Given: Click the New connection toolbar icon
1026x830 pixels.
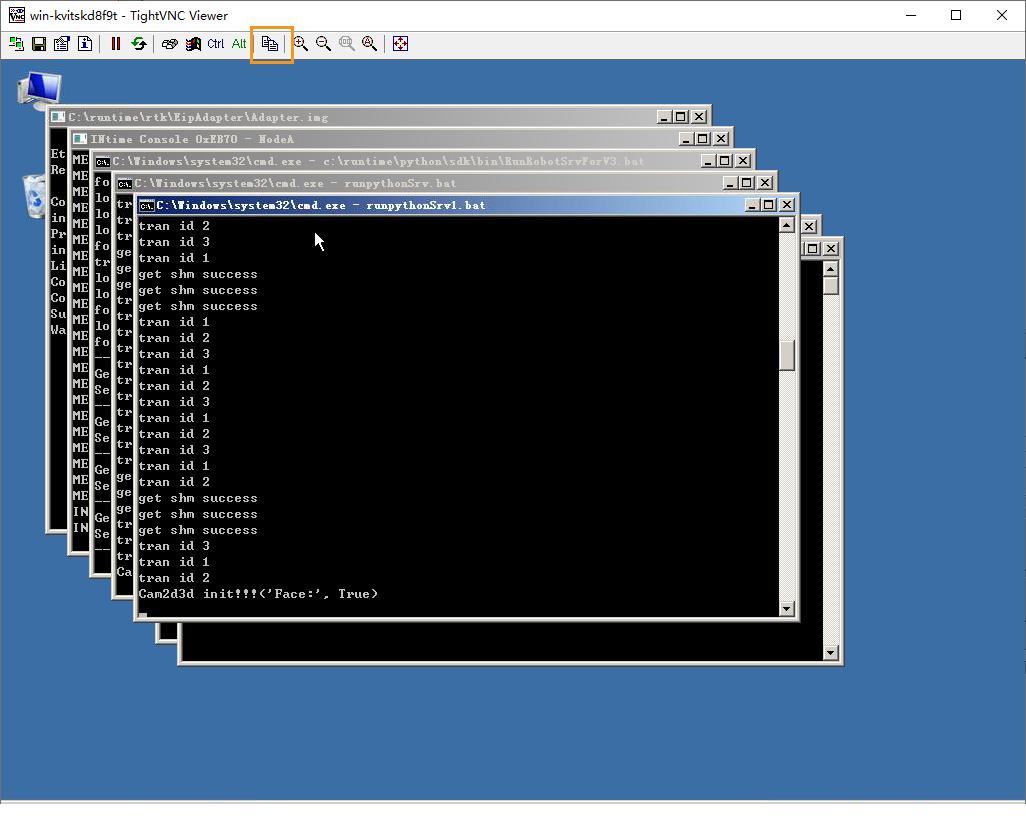Looking at the screenshot, I should (x=16, y=44).
